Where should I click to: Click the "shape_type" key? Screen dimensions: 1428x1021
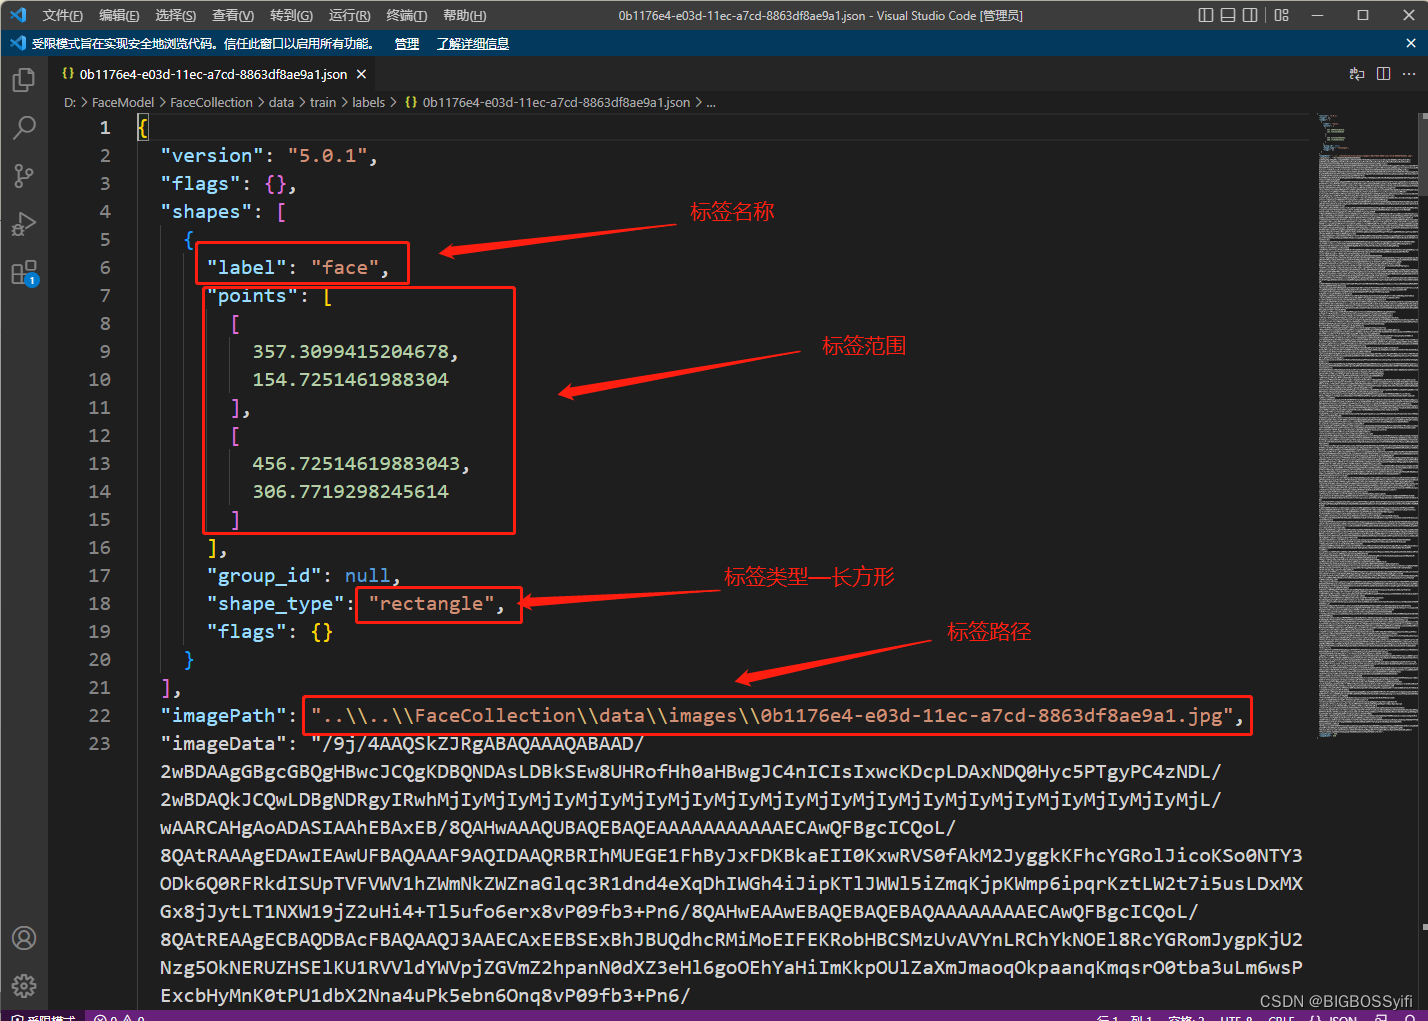pyautogui.click(x=275, y=604)
